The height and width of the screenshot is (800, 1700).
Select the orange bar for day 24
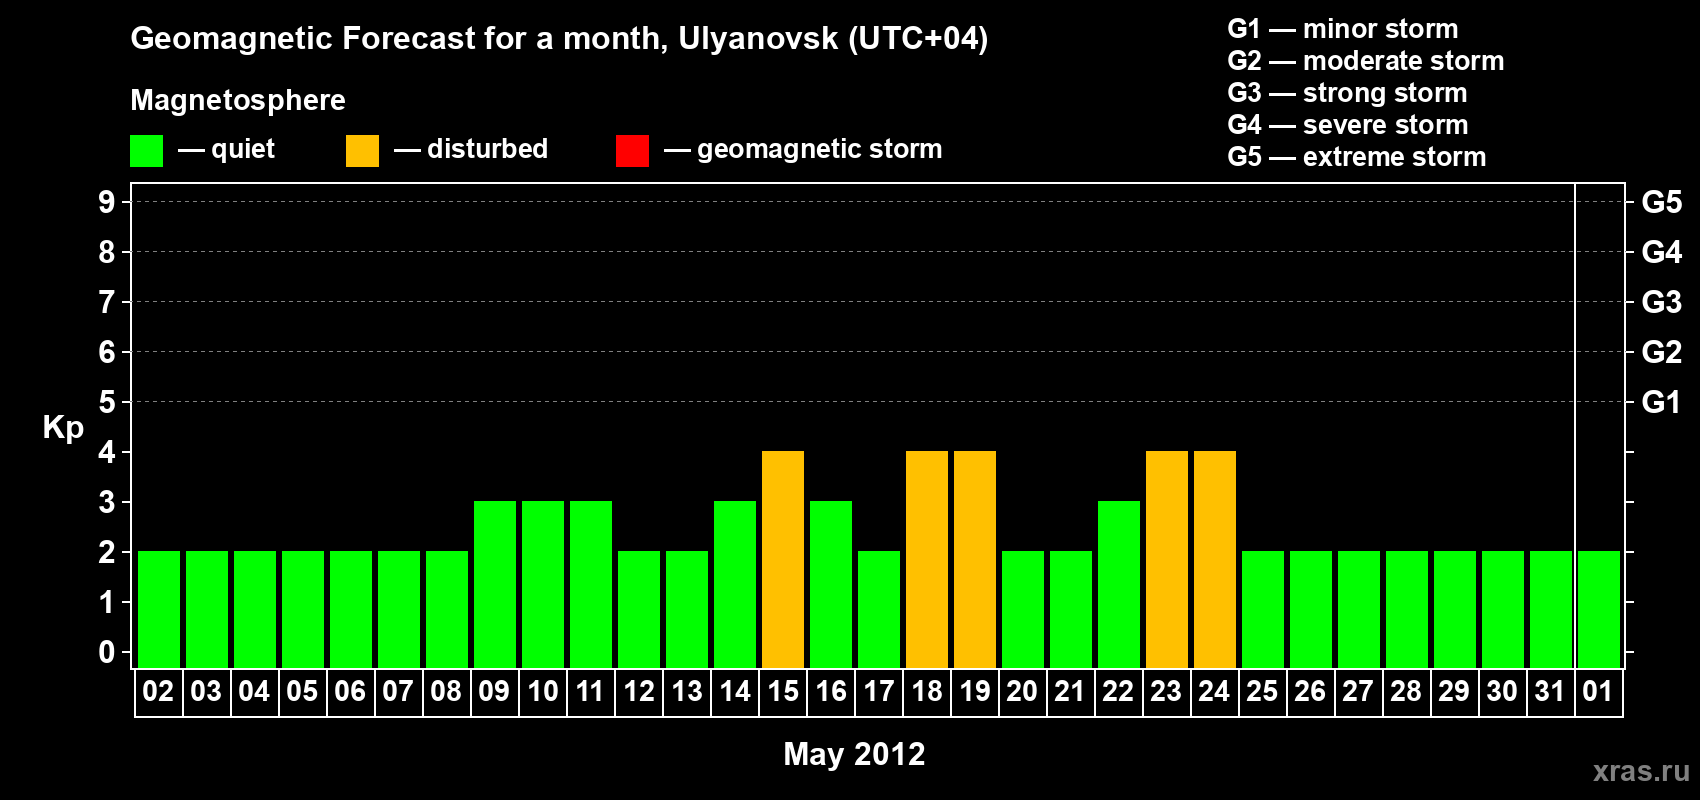point(1215,559)
